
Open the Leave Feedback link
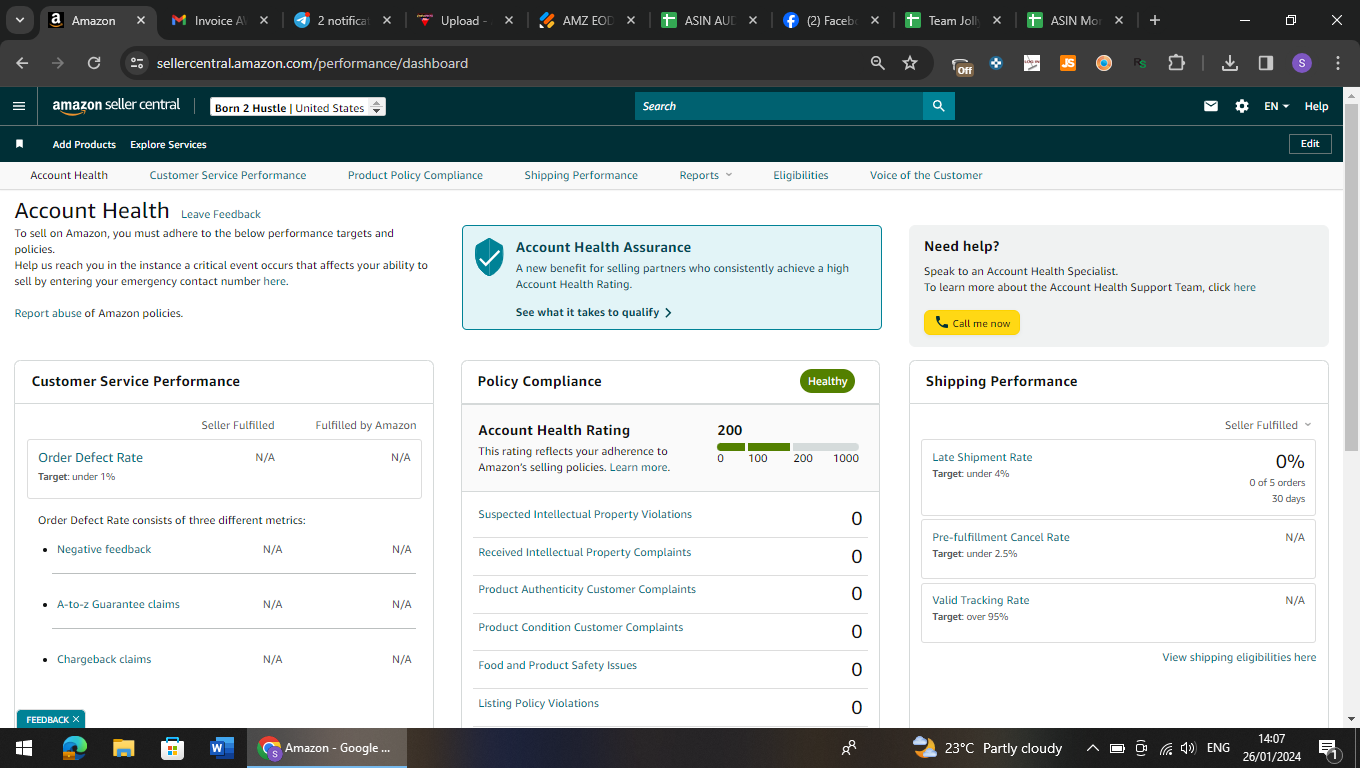221,214
